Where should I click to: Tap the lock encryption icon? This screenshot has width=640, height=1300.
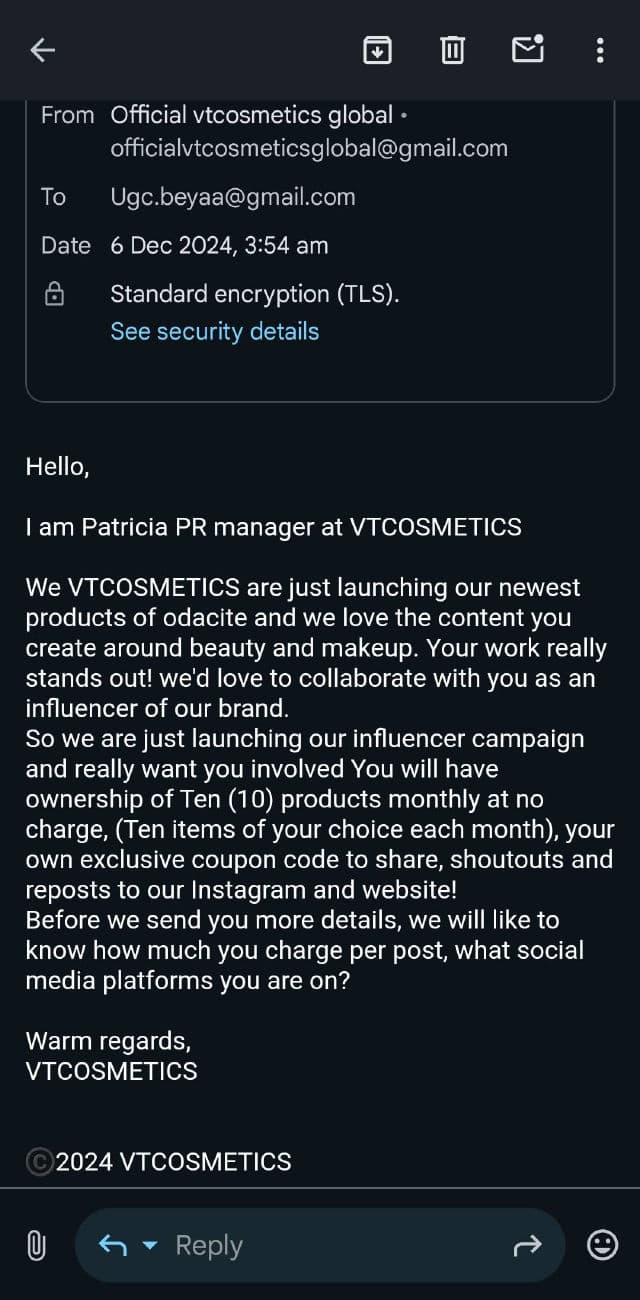tap(54, 294)
